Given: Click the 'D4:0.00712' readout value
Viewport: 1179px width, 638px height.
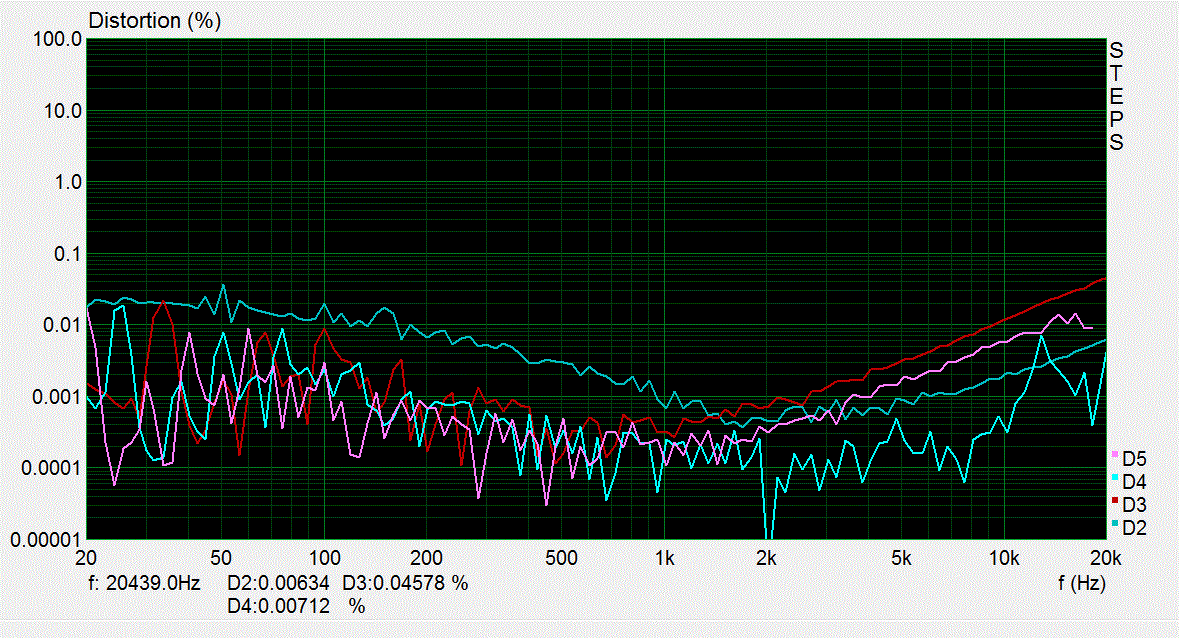Looking at the screenshot, I should [x=278, y=606].
